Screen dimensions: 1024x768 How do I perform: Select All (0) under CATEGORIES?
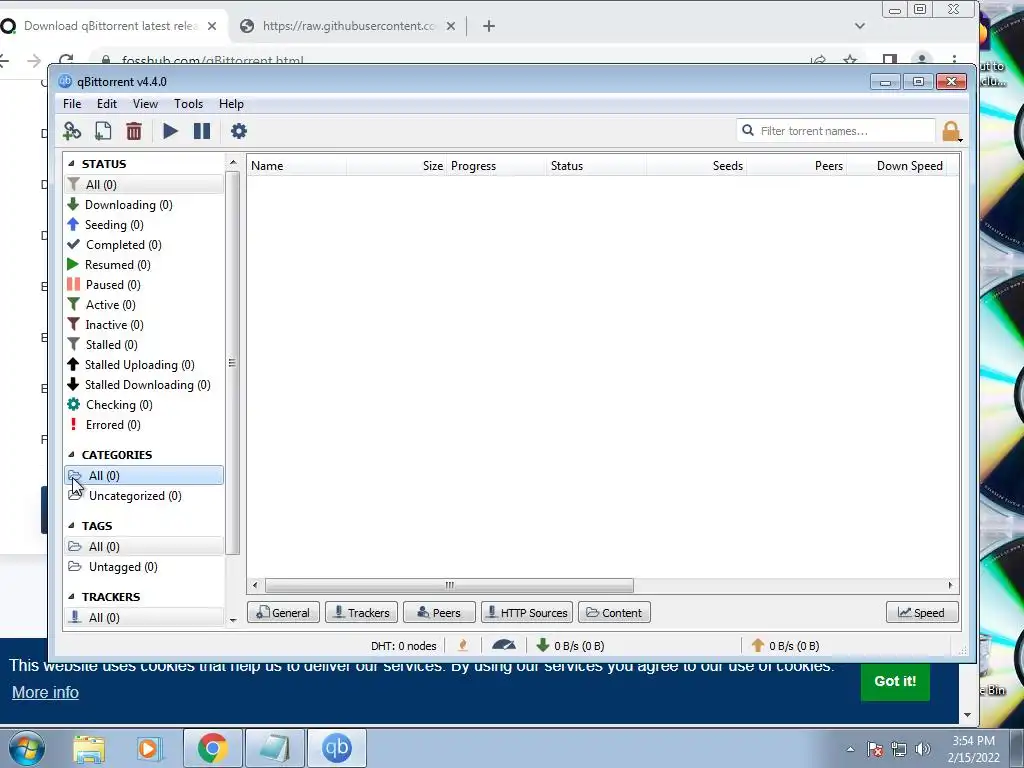[x=144, y=475]
